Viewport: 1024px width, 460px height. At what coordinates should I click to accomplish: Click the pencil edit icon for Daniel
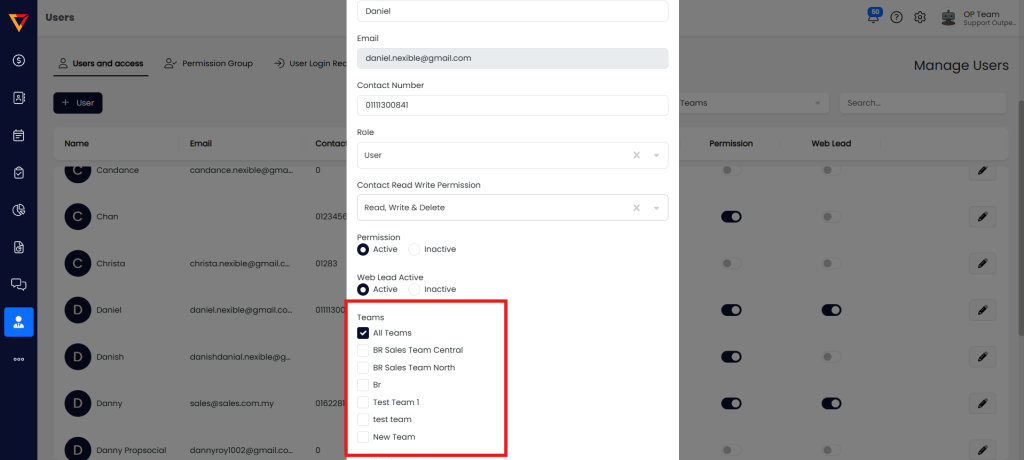coord(982,310)
